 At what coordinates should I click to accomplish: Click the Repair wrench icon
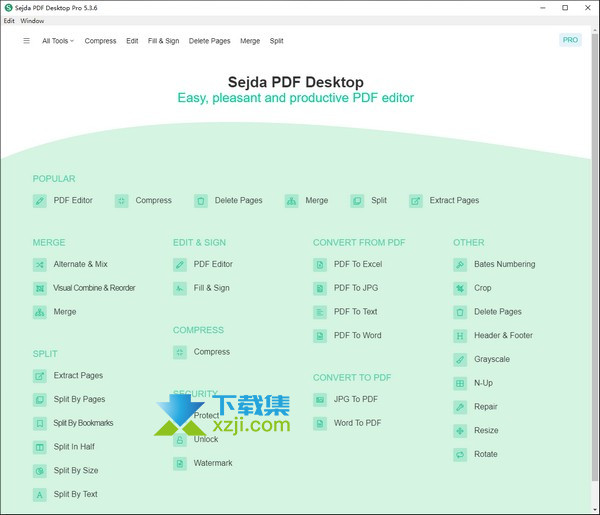pos(460,407)
